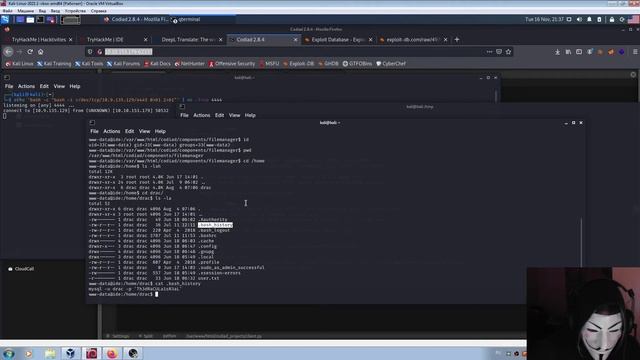Open Firefox page actions three-dot menu
The image size is (640, 360).
tap(489, 52)
